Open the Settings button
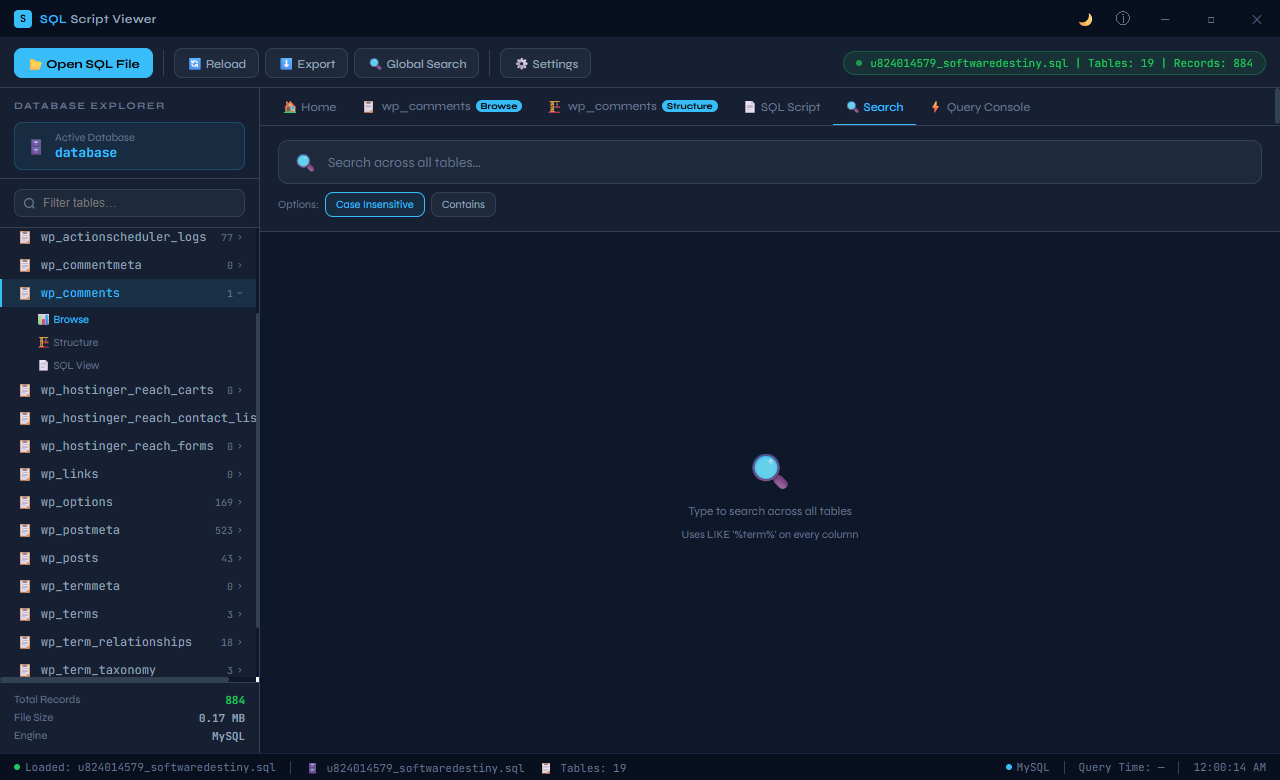 [546, 63]
